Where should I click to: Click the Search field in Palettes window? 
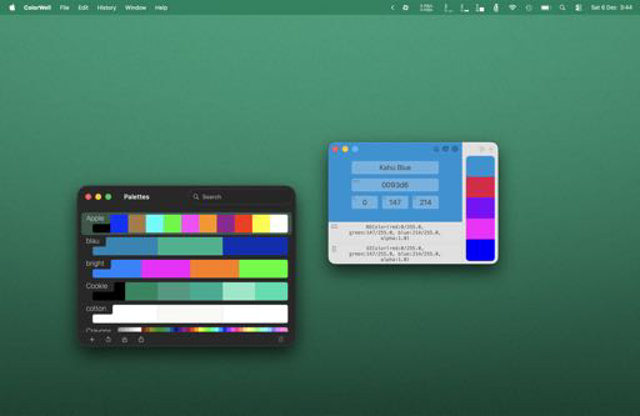[239, 197]
